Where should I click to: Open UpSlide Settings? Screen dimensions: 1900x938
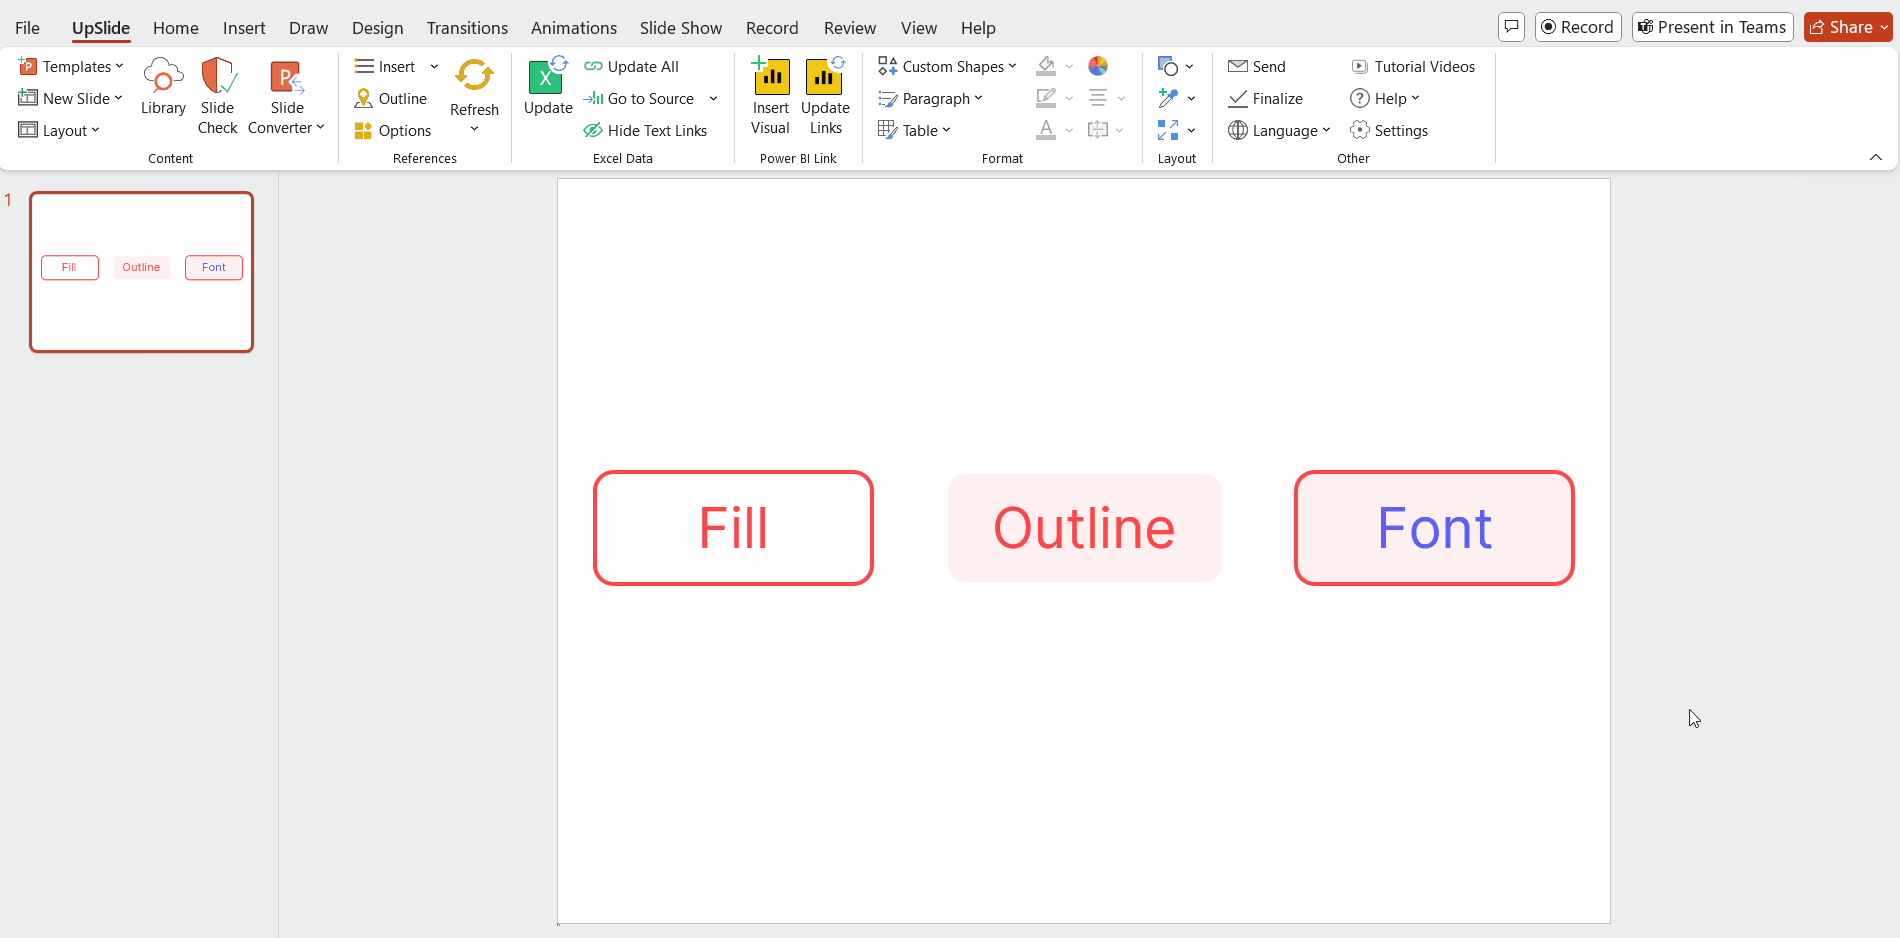(1389, 130)
